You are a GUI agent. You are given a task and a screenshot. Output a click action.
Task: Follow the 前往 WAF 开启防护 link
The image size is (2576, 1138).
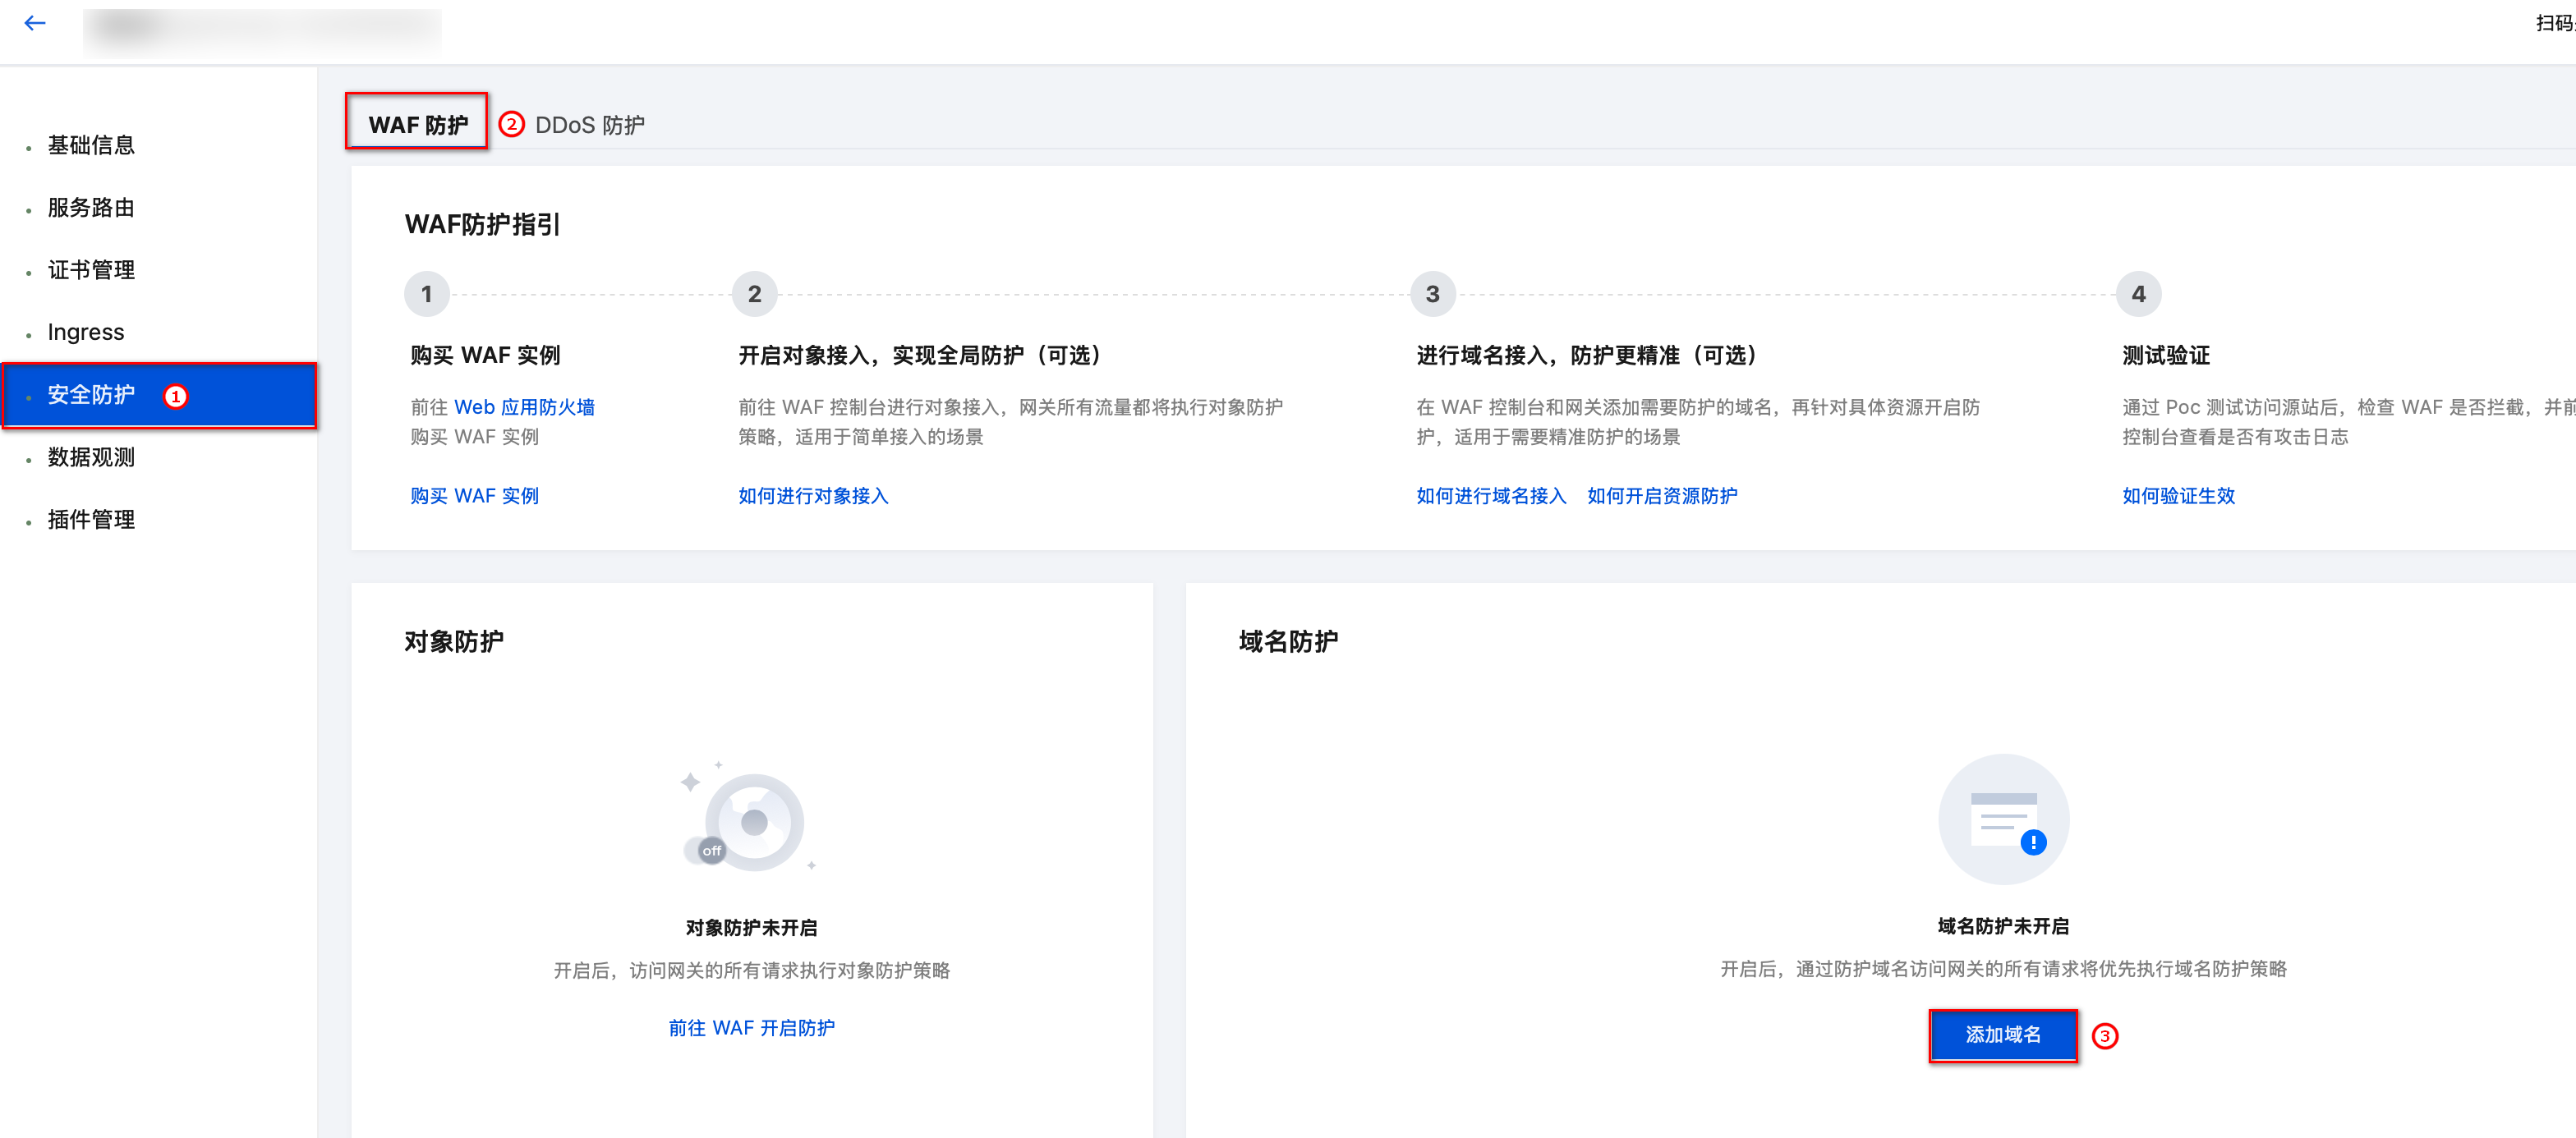pos(751,1027)
